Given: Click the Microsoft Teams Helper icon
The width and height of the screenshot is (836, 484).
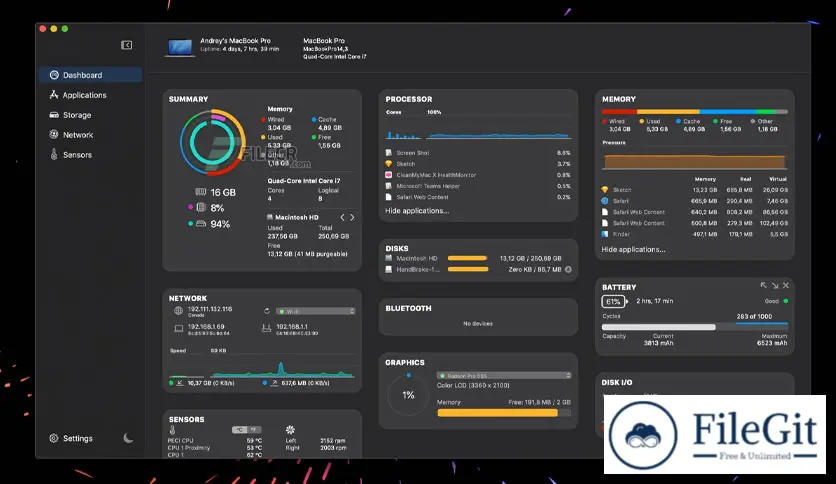Looking at the screenshot, I should 389,186.
